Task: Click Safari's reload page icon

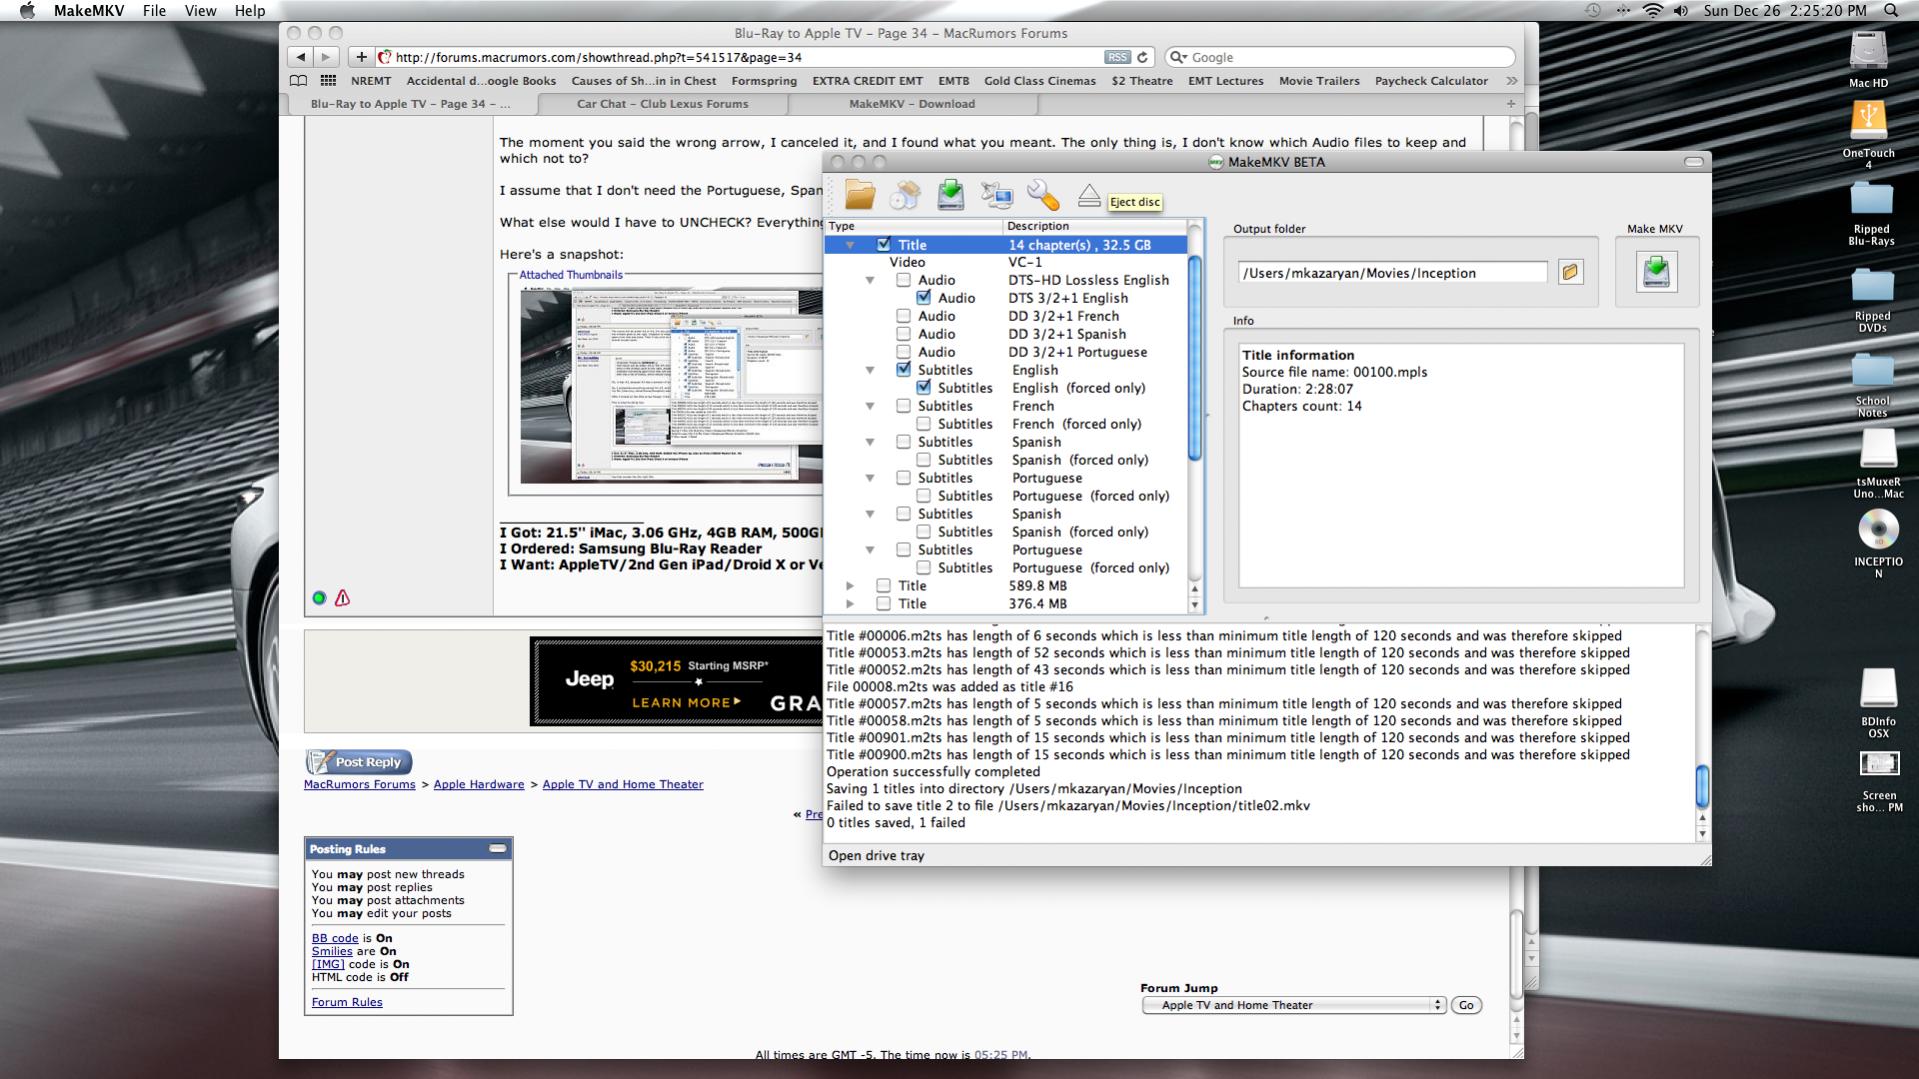Action: click(1142, 57)
